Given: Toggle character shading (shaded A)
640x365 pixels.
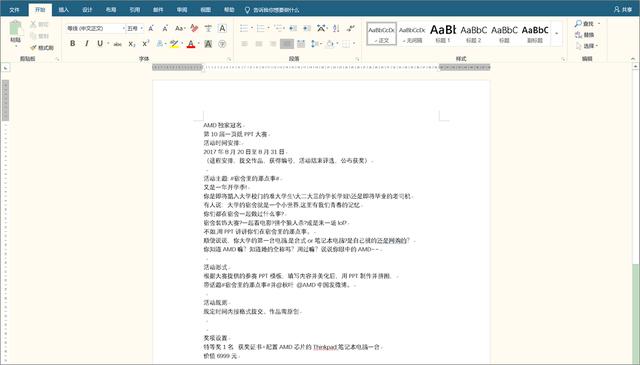Looking at the screenshot, I should (208, 44).
